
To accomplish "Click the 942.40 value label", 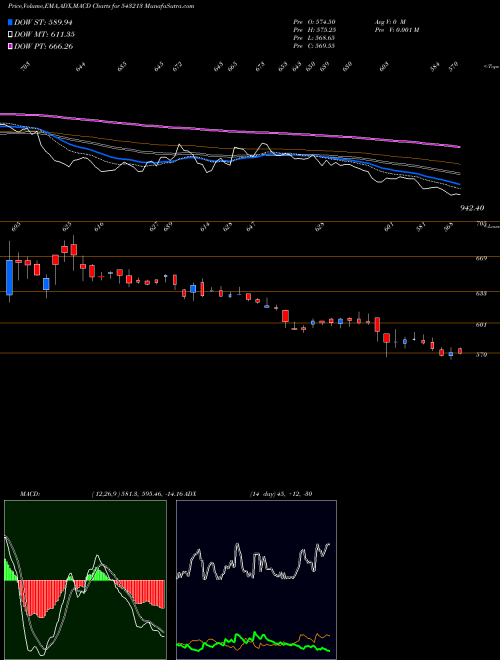I will coord(472,208).
